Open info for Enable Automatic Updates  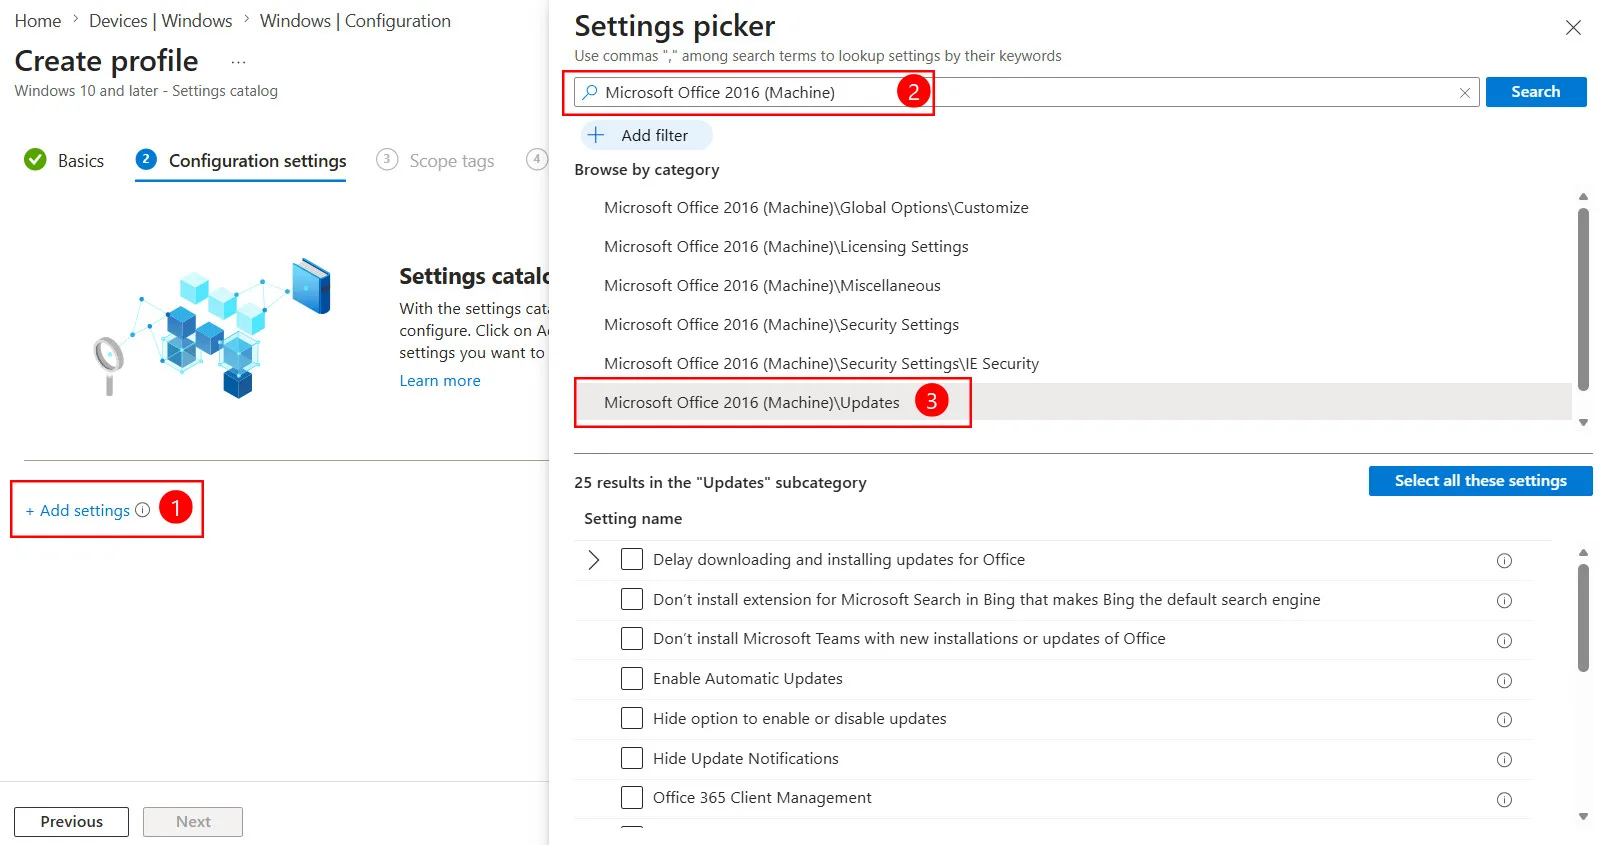point(1504,680)
